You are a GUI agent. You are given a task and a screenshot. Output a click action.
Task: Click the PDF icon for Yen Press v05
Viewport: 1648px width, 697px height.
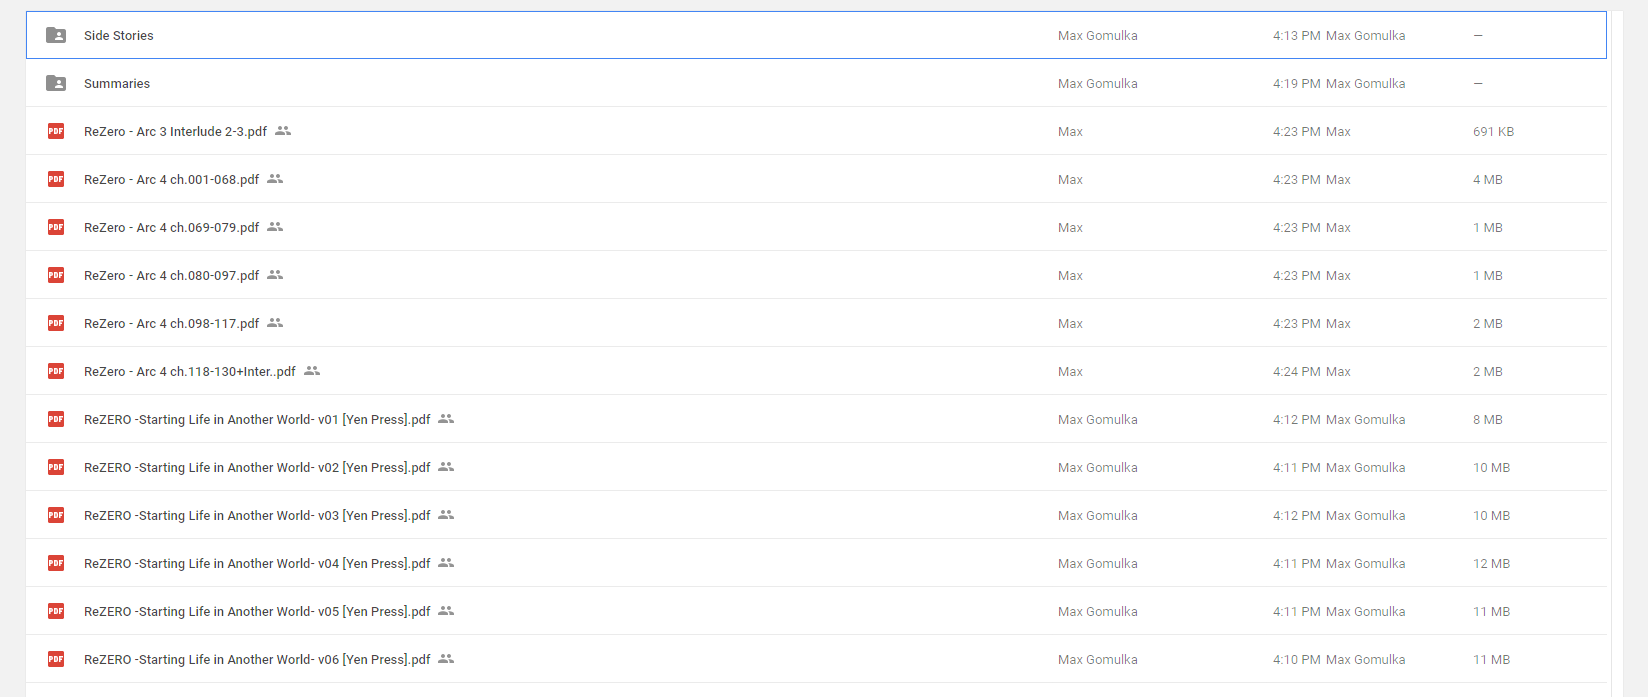point(56,611)
